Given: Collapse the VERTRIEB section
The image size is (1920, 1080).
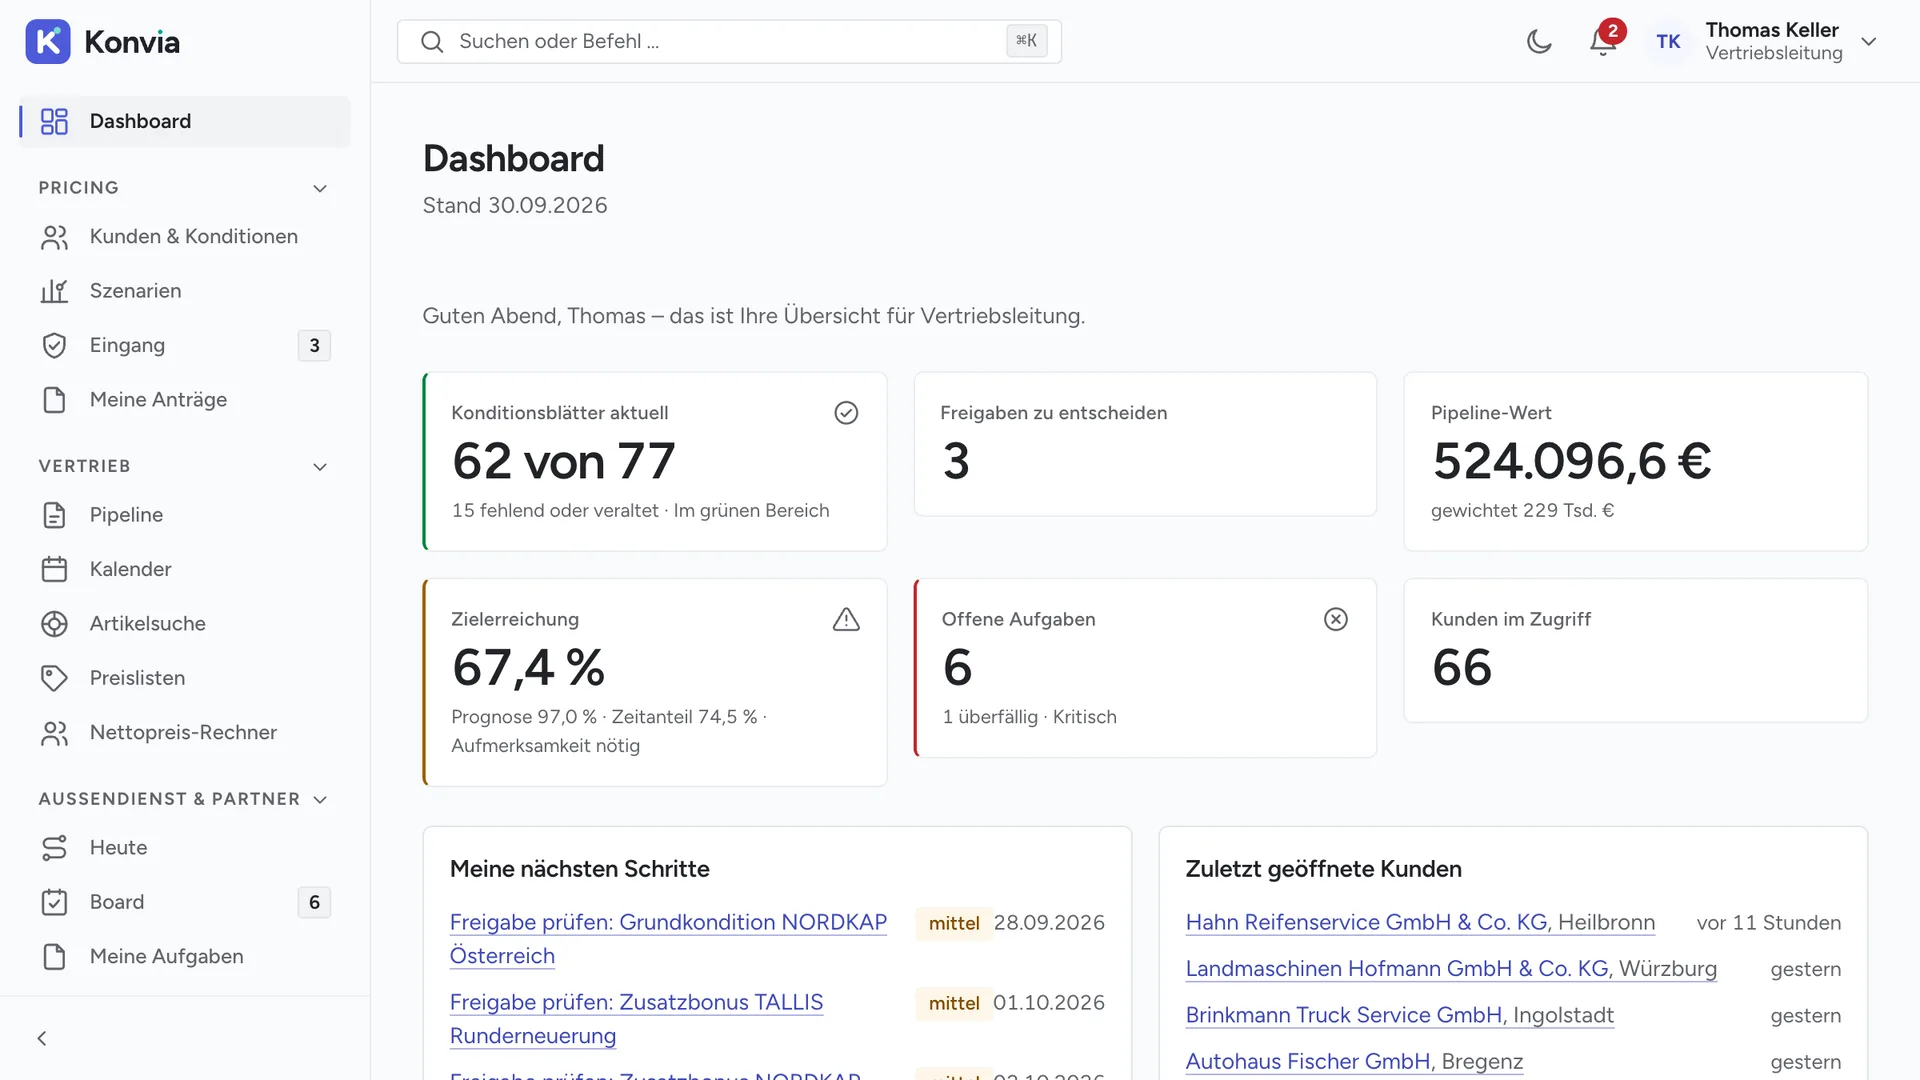Looking at the screenshot, I should tap(320, 467).
